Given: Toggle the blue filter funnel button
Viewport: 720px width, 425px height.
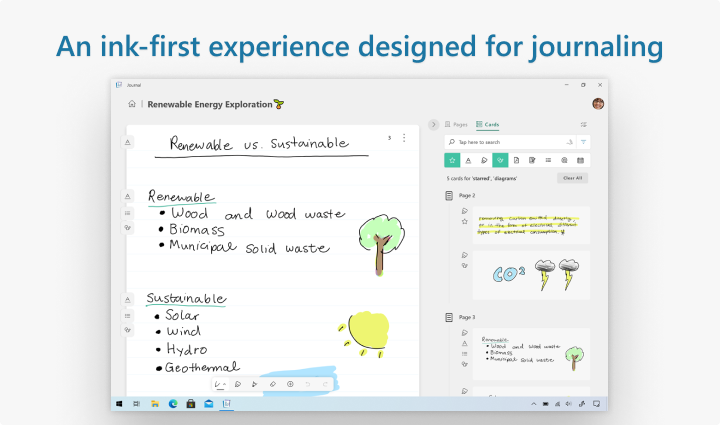Looking at the screenshot, I should tap(583, 142).
